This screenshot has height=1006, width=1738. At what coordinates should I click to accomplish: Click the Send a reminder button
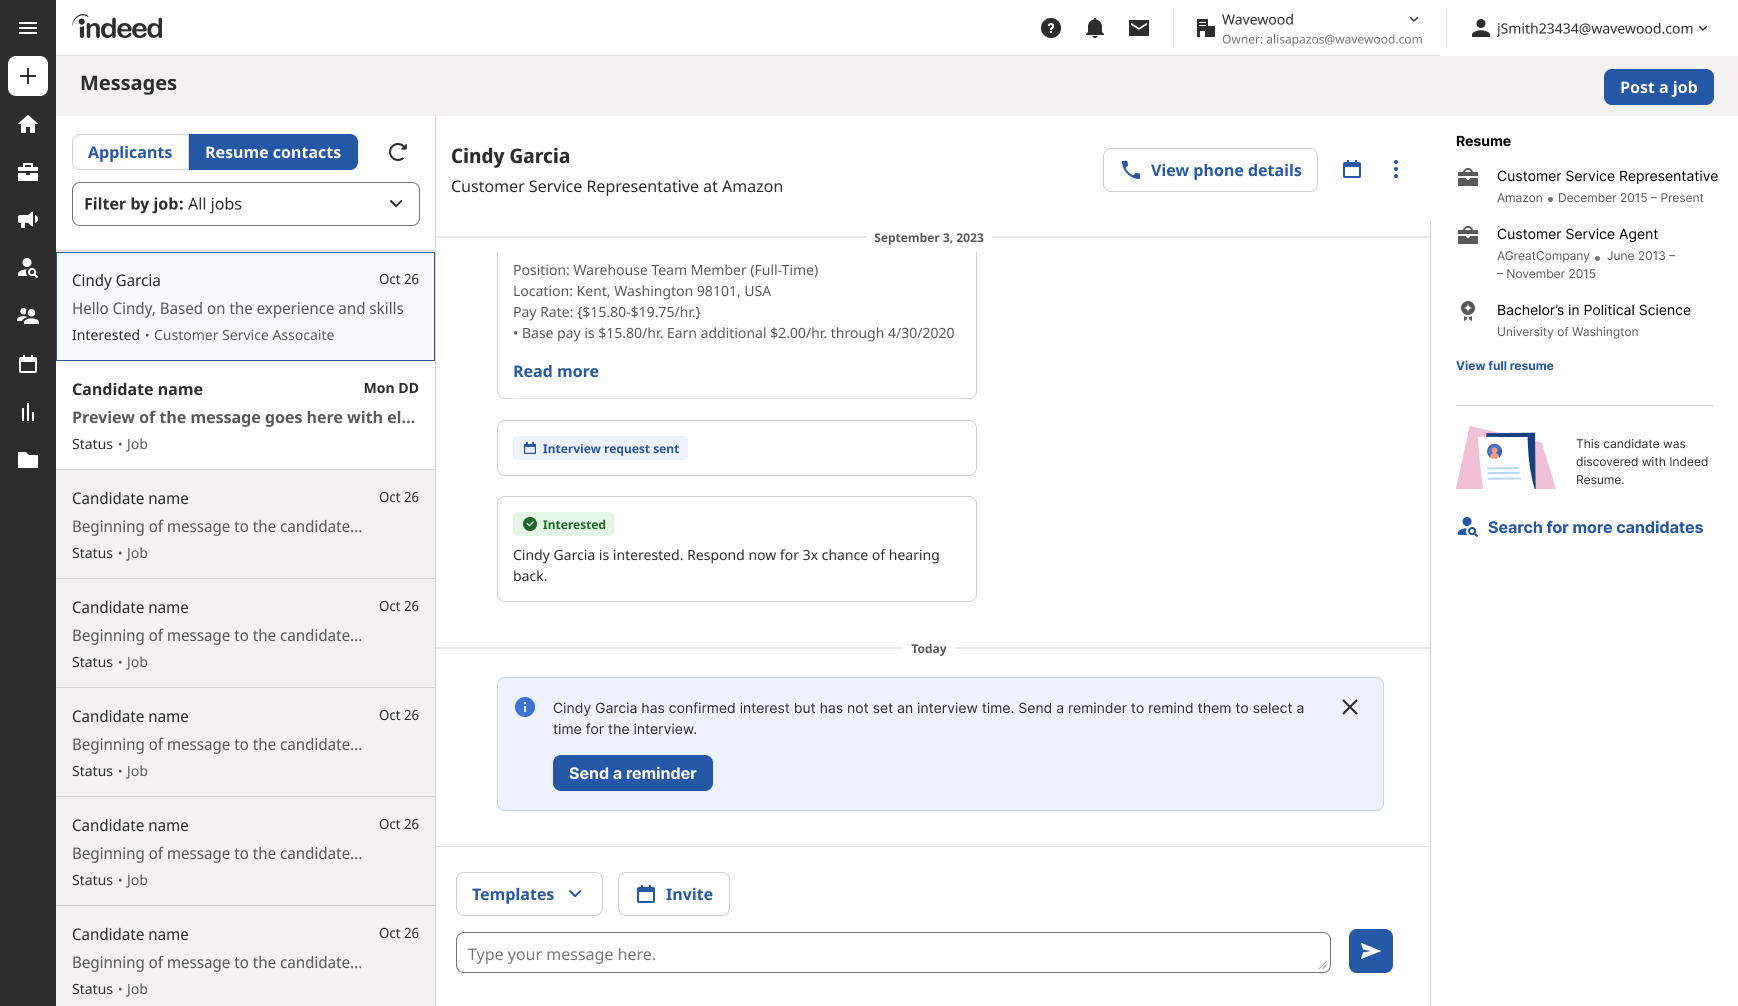click(x=633, y=773)
